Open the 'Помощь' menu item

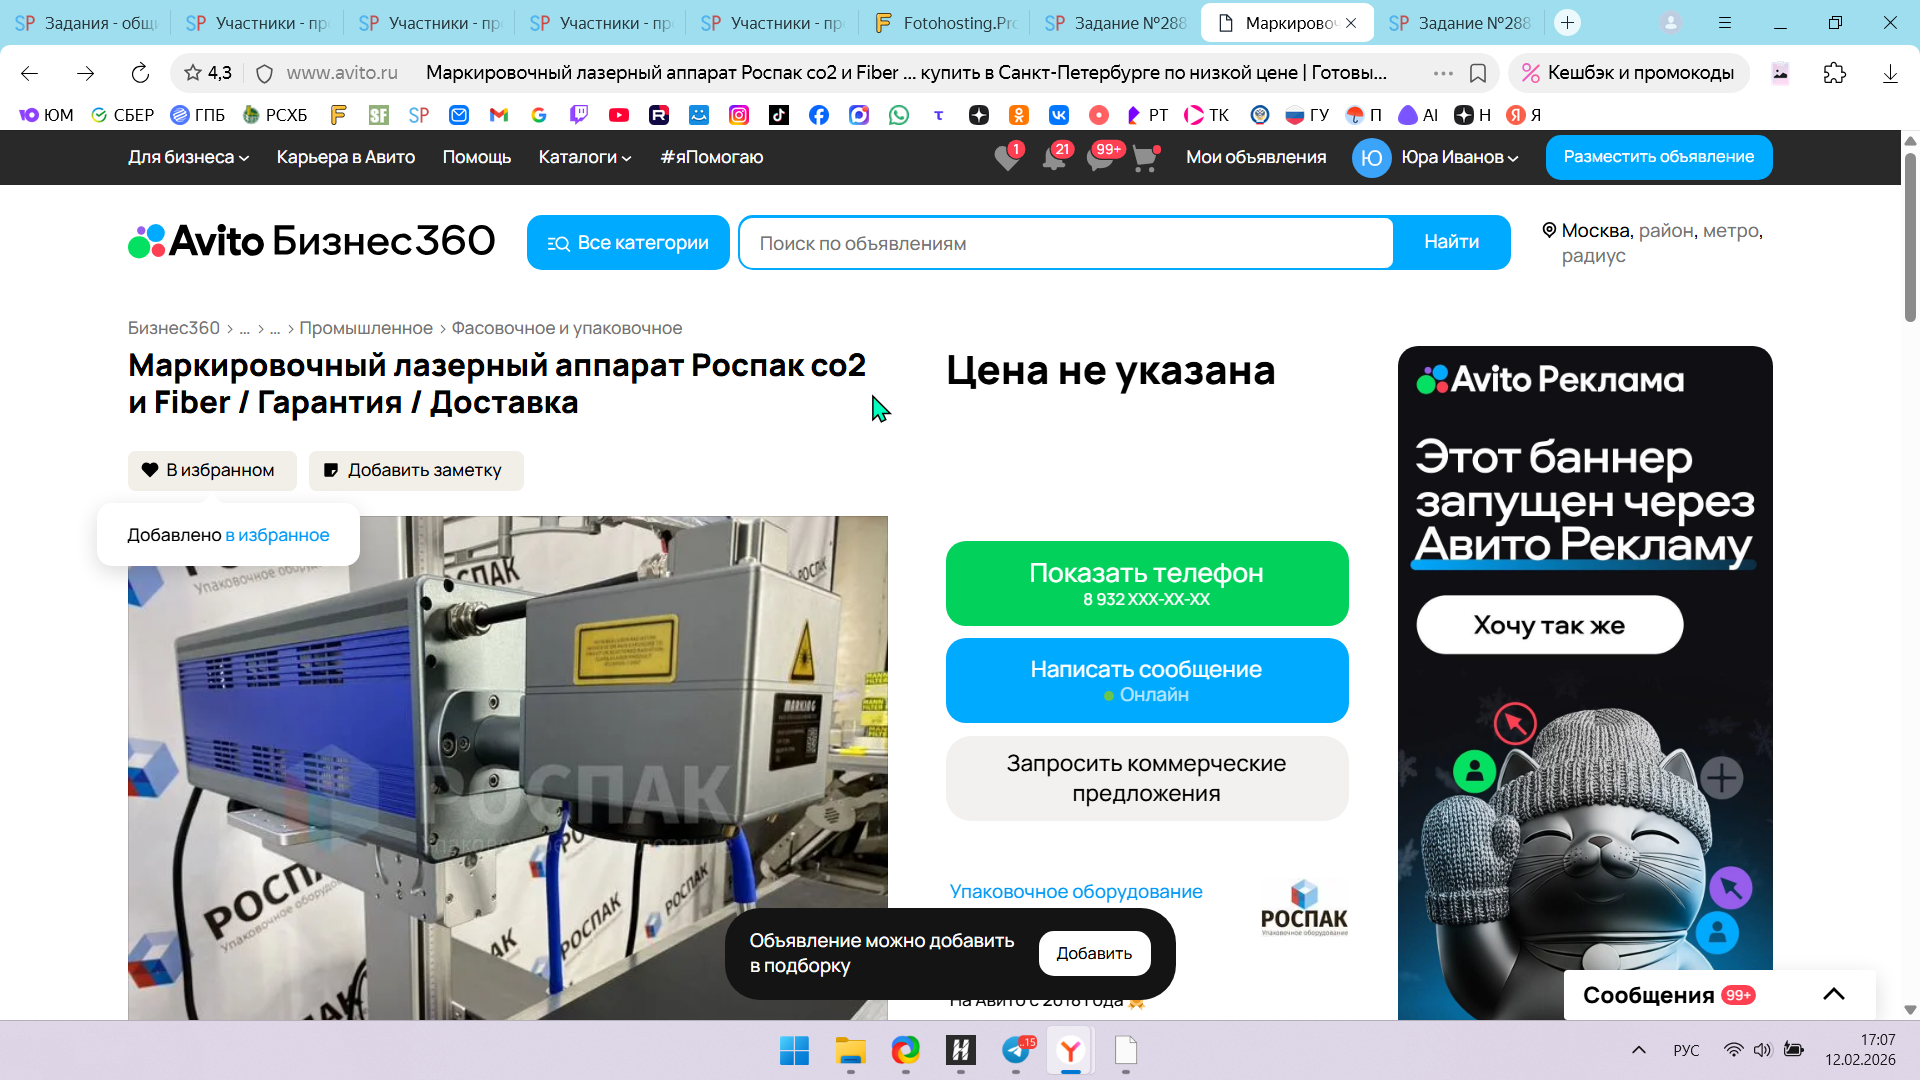(x=476, y=157)
